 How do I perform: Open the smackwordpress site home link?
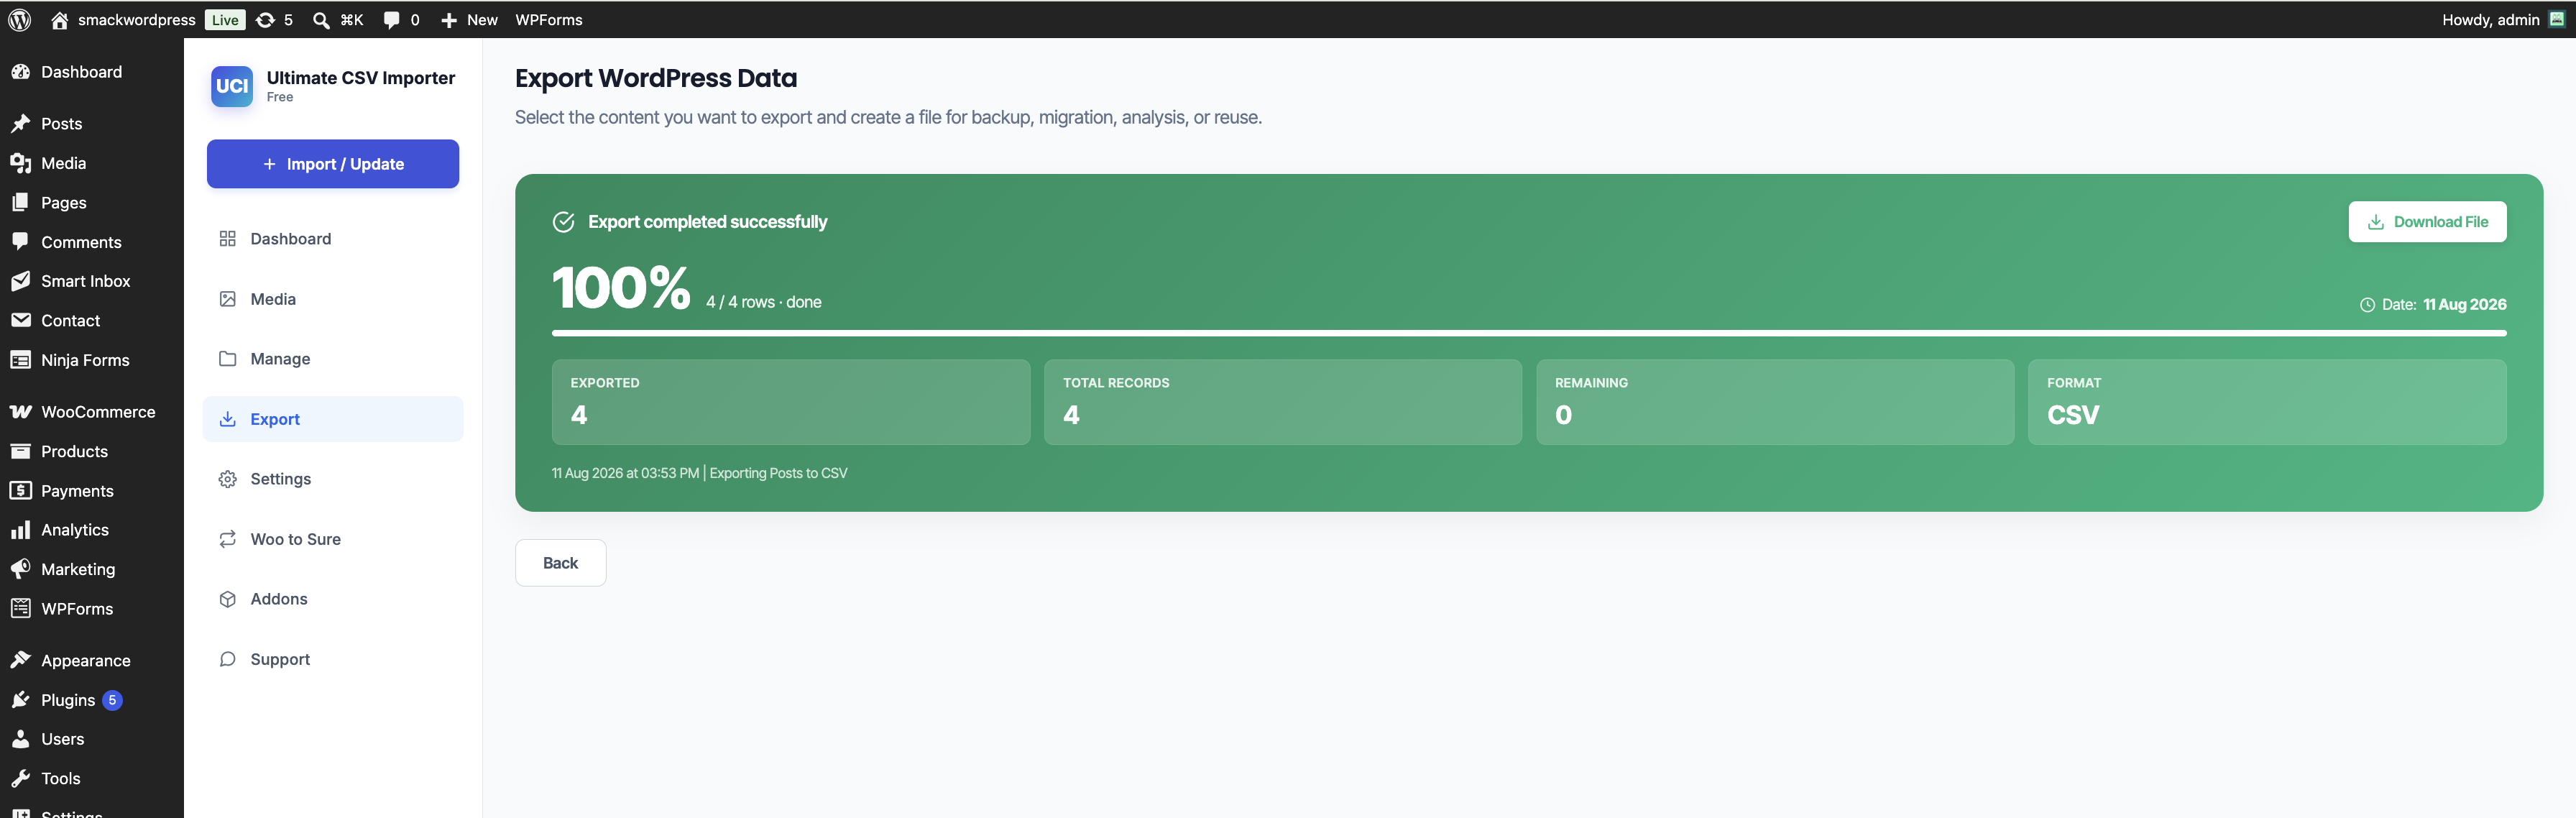(123, 20)
